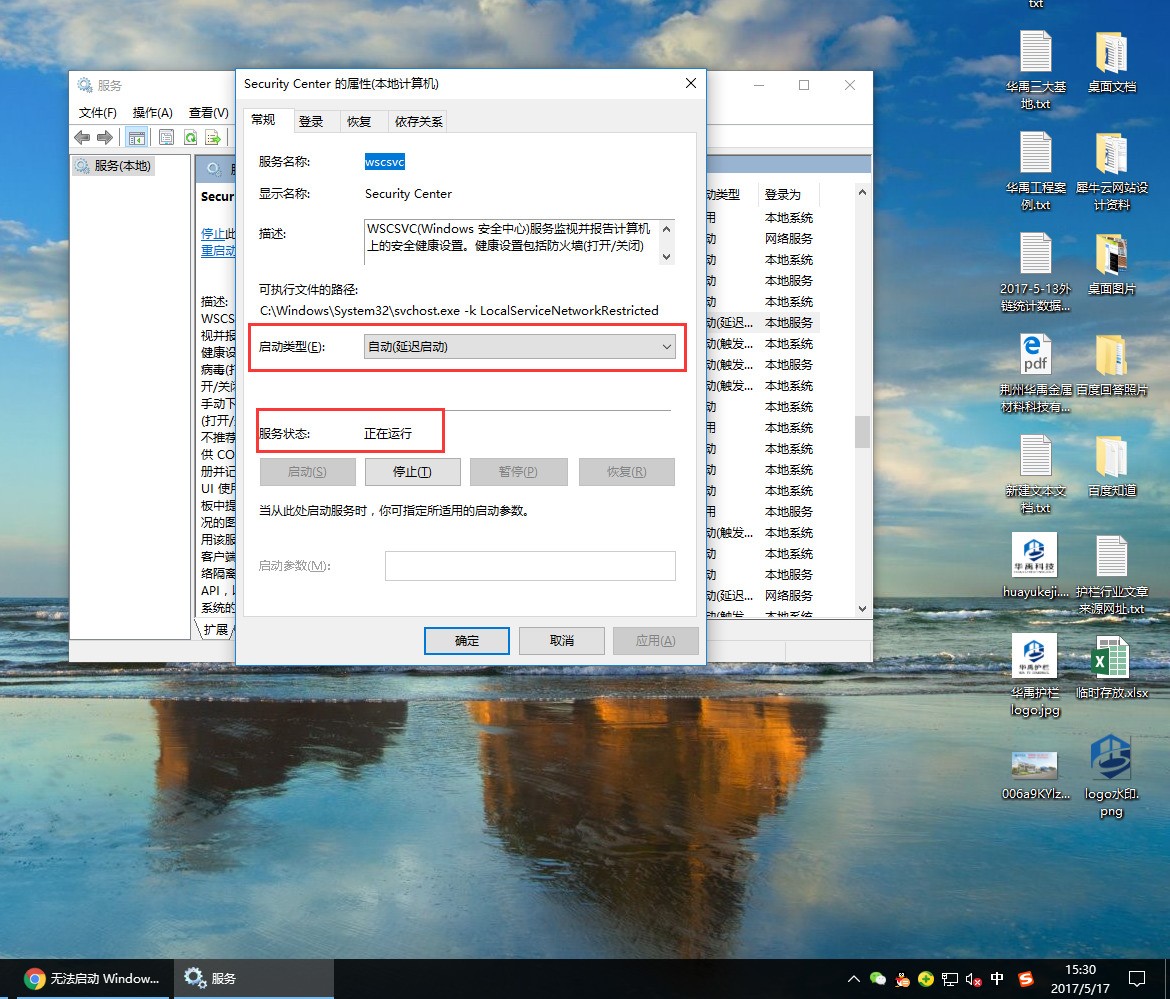Click the 停止(T) button
The height and width of the screenshot is (999, 1170).
click(412, 472)
